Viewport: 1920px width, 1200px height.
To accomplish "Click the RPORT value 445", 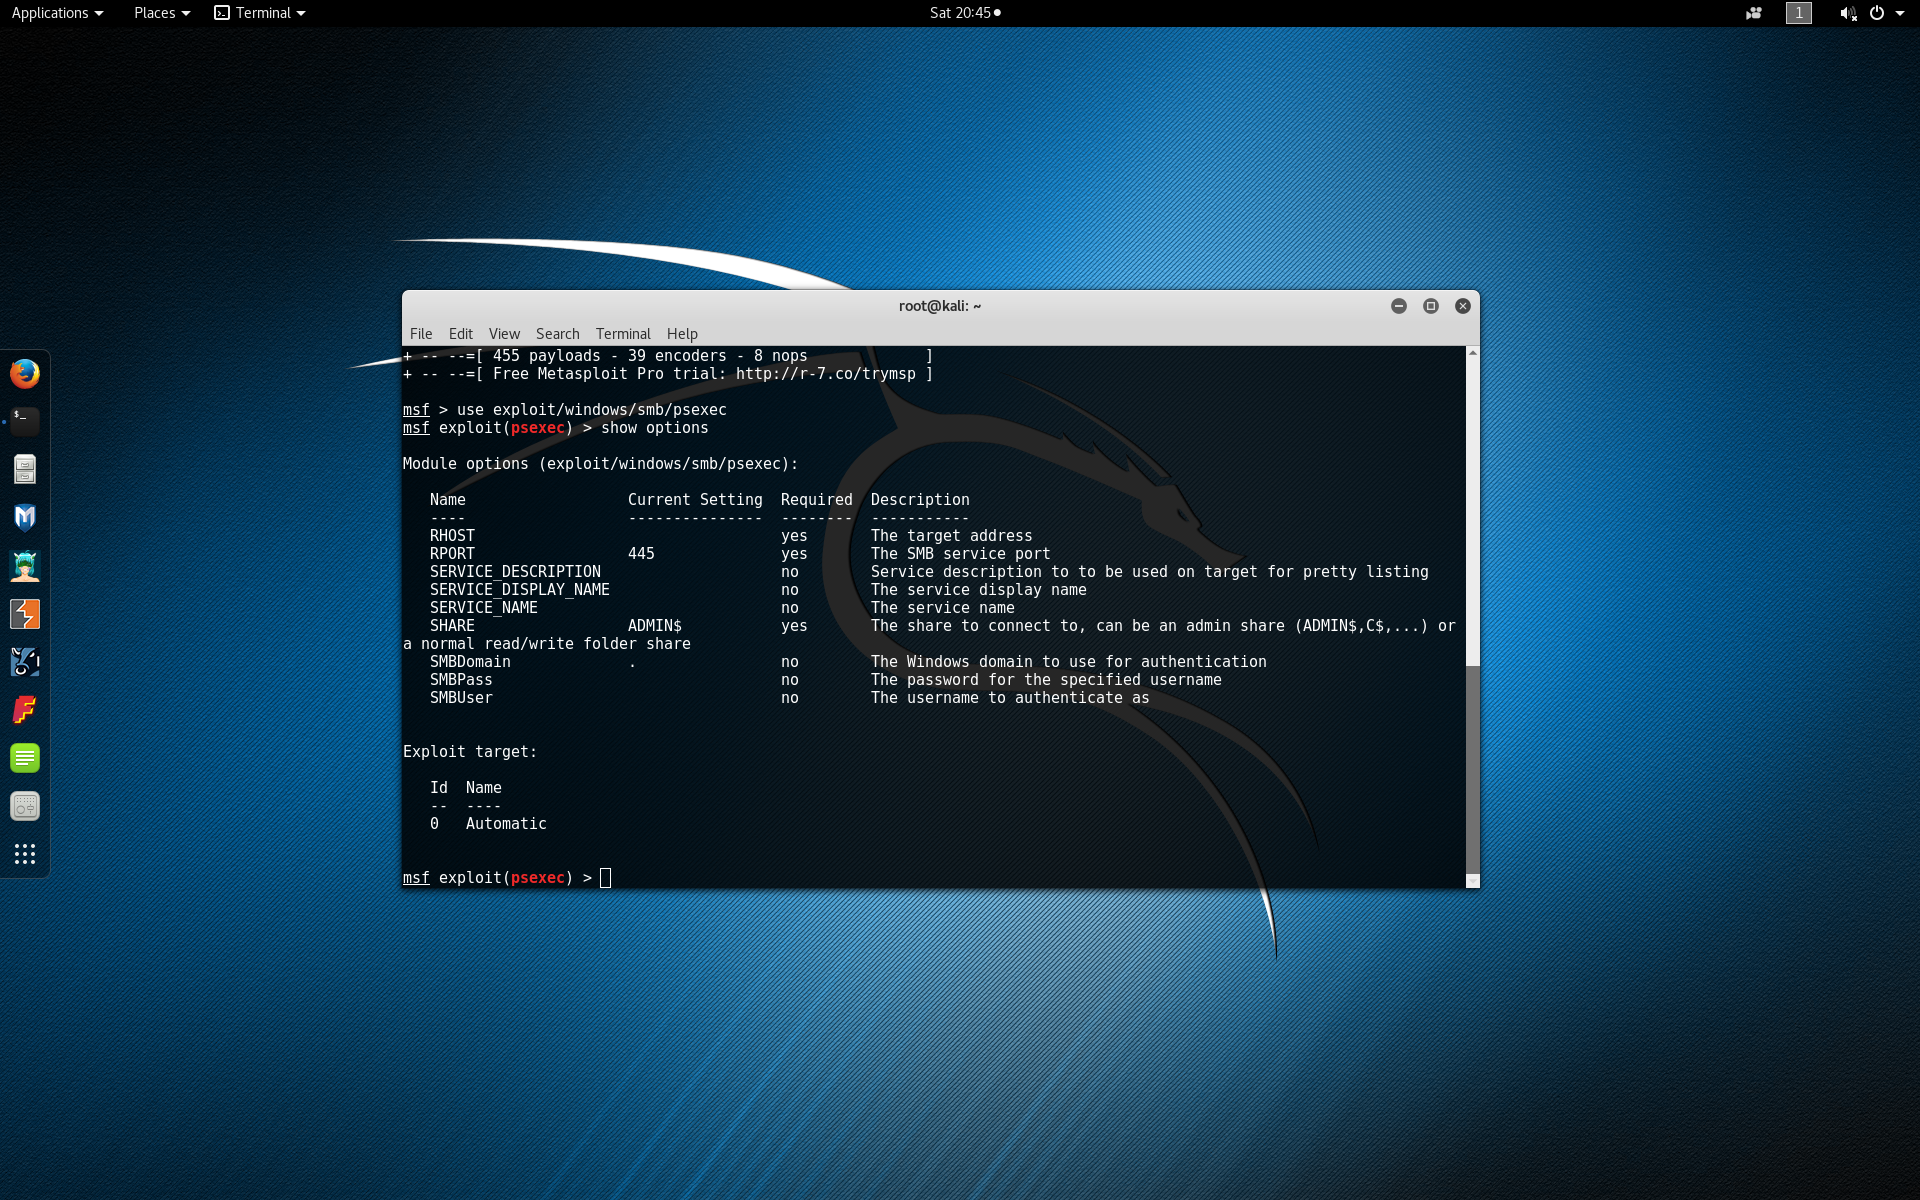I will tap(641, 554).
